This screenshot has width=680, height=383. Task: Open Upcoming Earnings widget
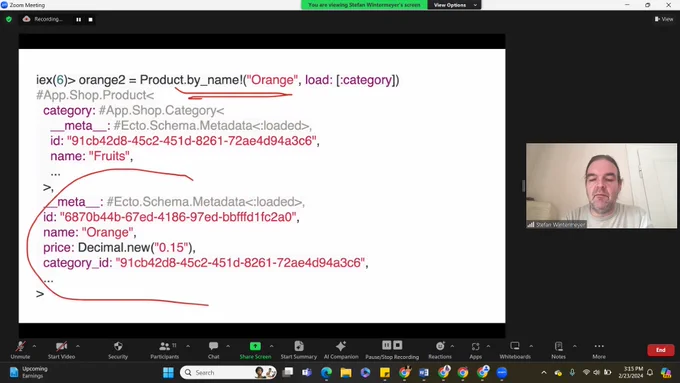coord(29,373)
